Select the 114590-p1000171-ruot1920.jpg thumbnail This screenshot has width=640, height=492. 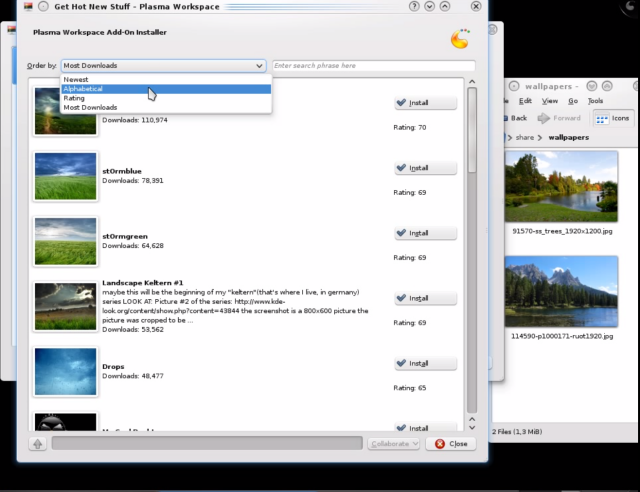point(561,291)
